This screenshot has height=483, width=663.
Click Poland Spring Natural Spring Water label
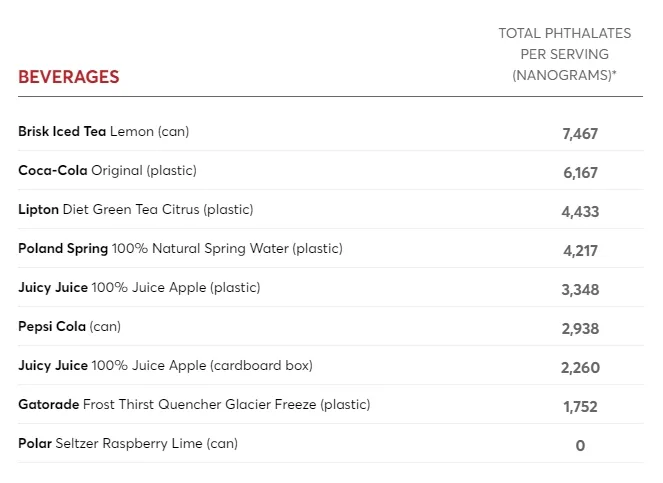[180, 248]
